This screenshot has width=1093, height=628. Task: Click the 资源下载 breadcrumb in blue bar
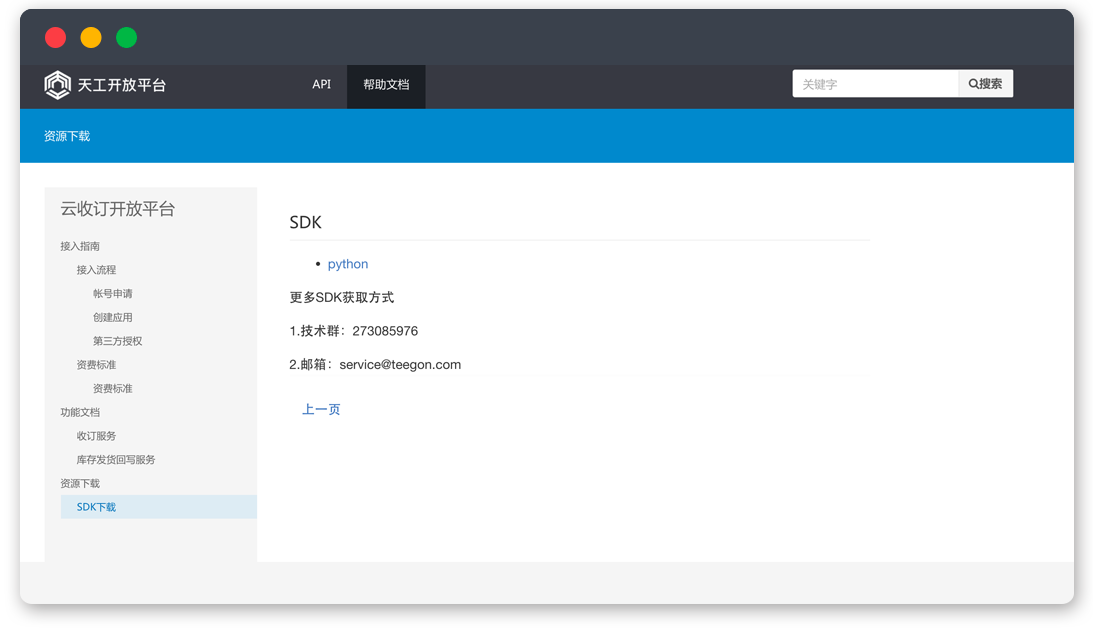pos(67,136)
